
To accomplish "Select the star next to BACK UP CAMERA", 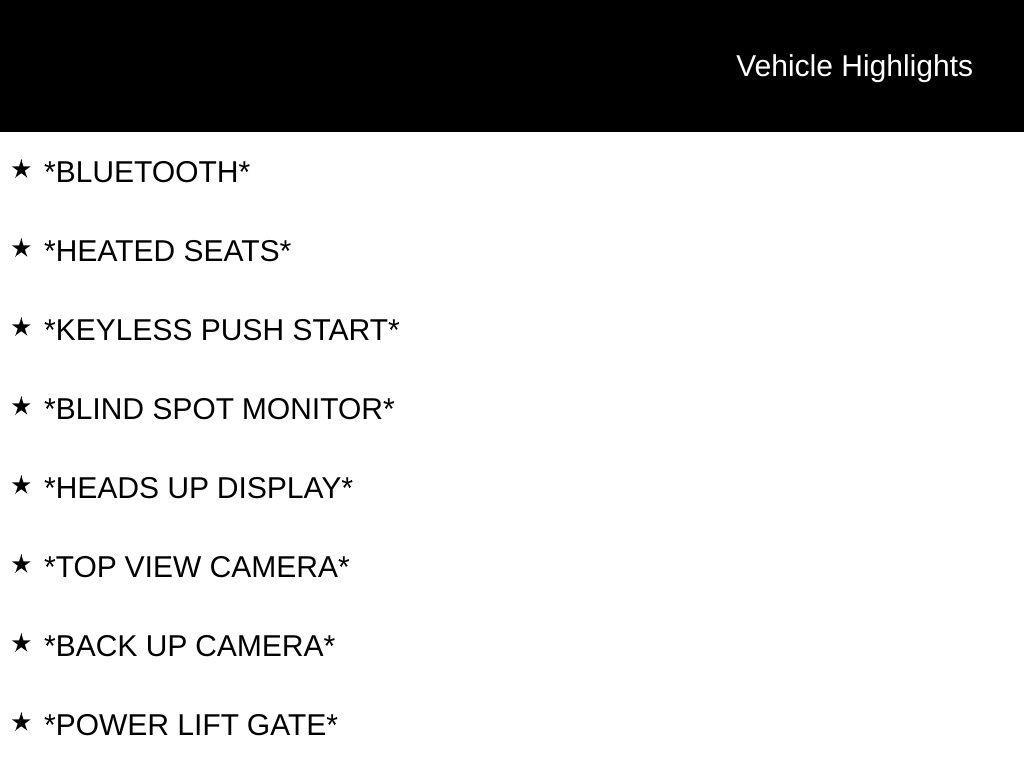I will [x=21, y=643].
